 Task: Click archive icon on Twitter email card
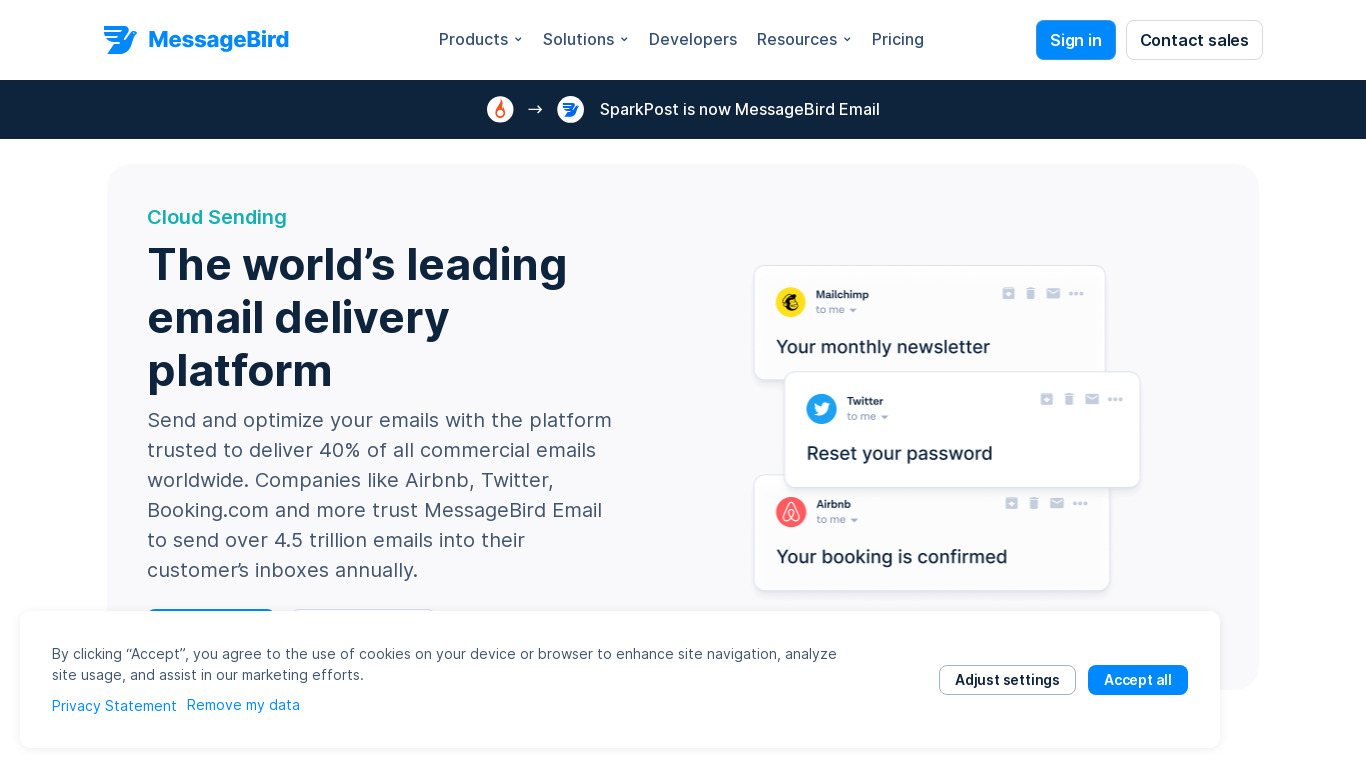pyautogui.click(x=1047, y=399)
